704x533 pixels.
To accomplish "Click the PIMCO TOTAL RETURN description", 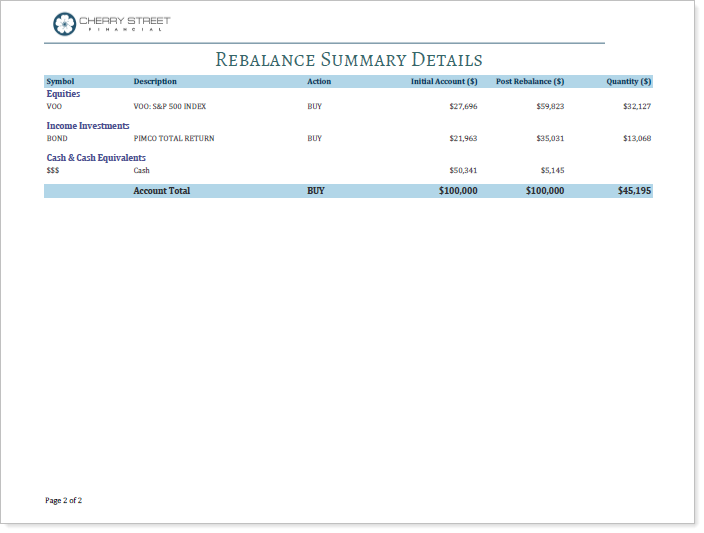I will click(x=174, y=138).
